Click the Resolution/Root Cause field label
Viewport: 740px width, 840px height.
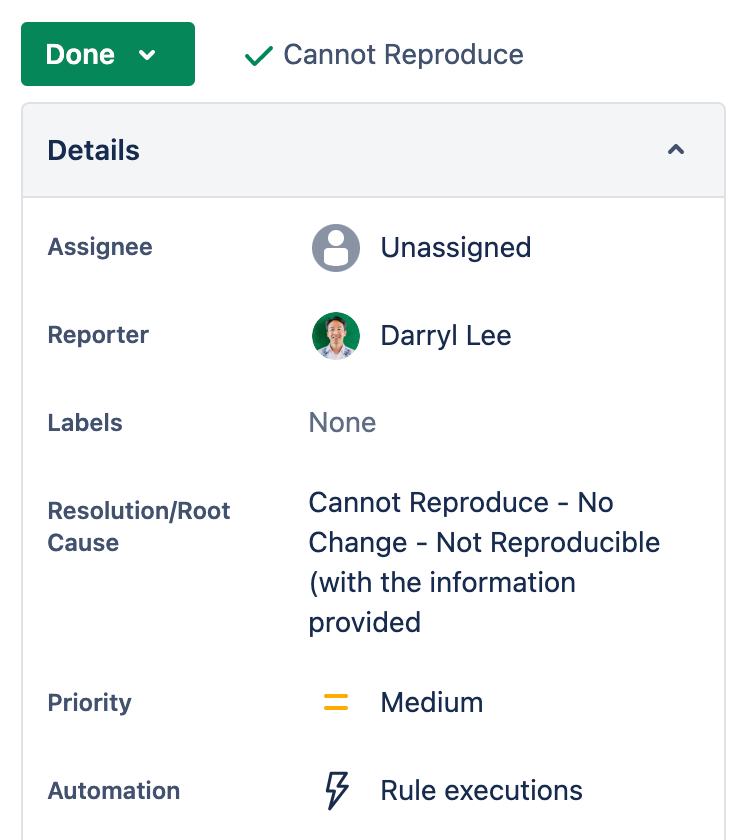tap(139, 527)
